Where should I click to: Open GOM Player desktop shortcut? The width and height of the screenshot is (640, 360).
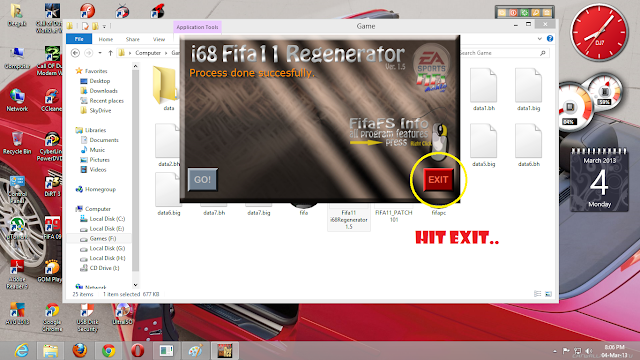(x=50, y=272)
